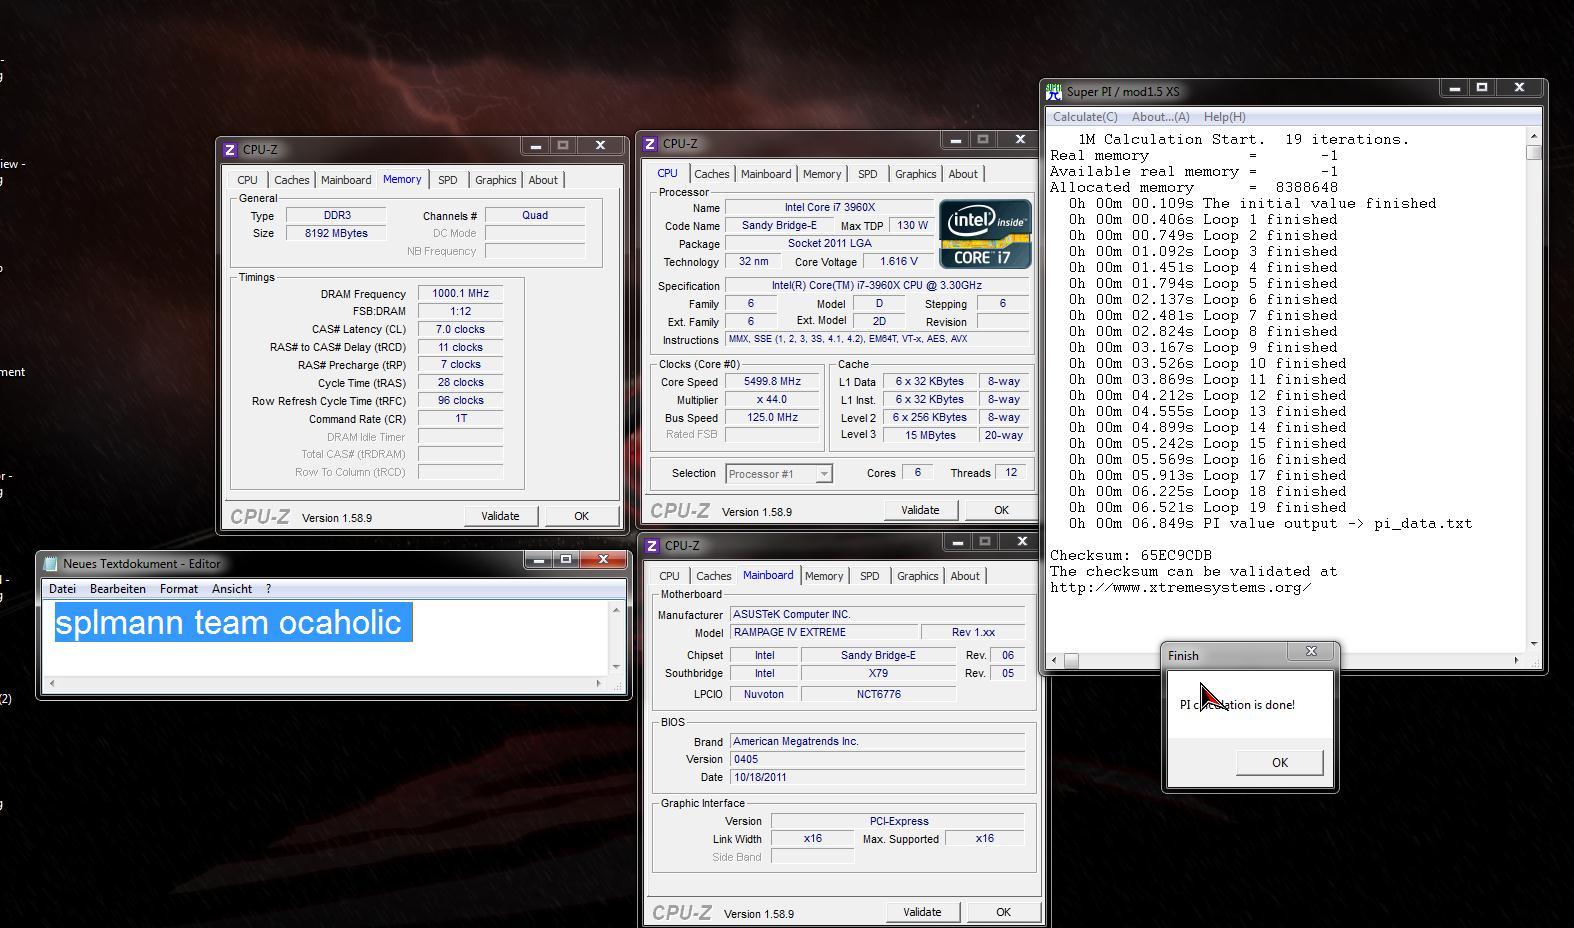Open Caches tab in Mainboard CPU-Z window
1574x928 pixels.
(x=713, y=576)
